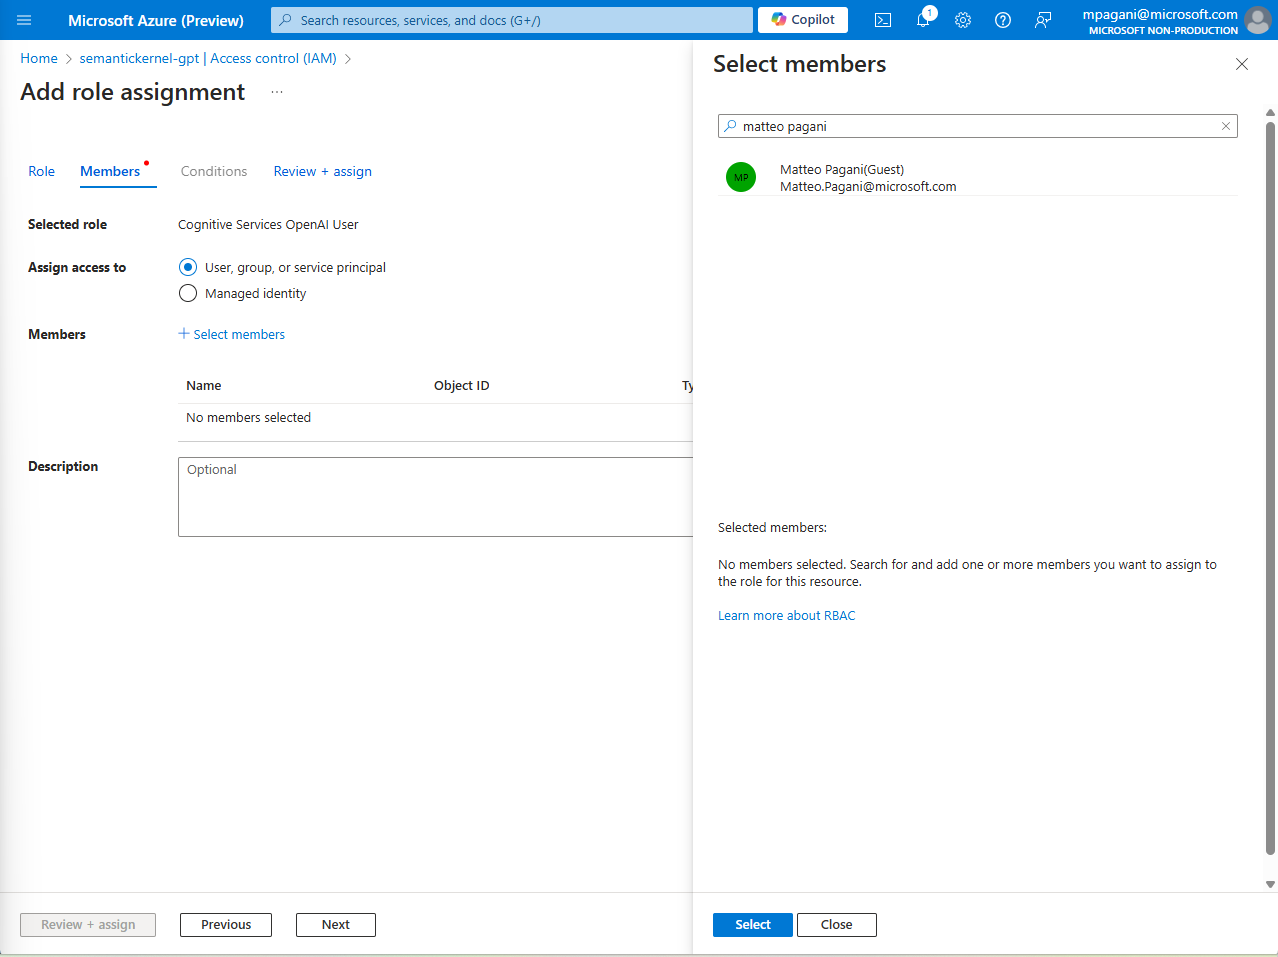This screenshot has width=1278, height=957.
Task: Click the Object ID column header
Action: coord(462,385)
